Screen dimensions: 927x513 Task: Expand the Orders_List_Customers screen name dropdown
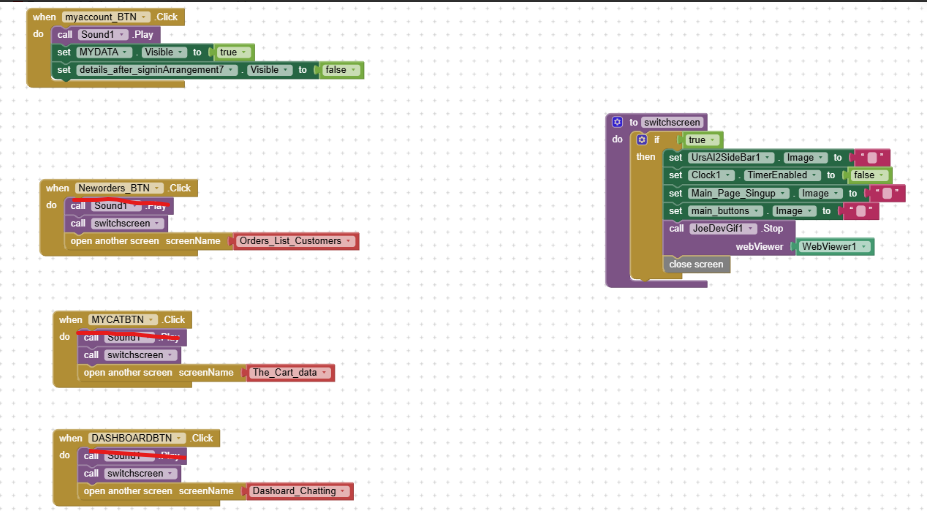[349, 241]
